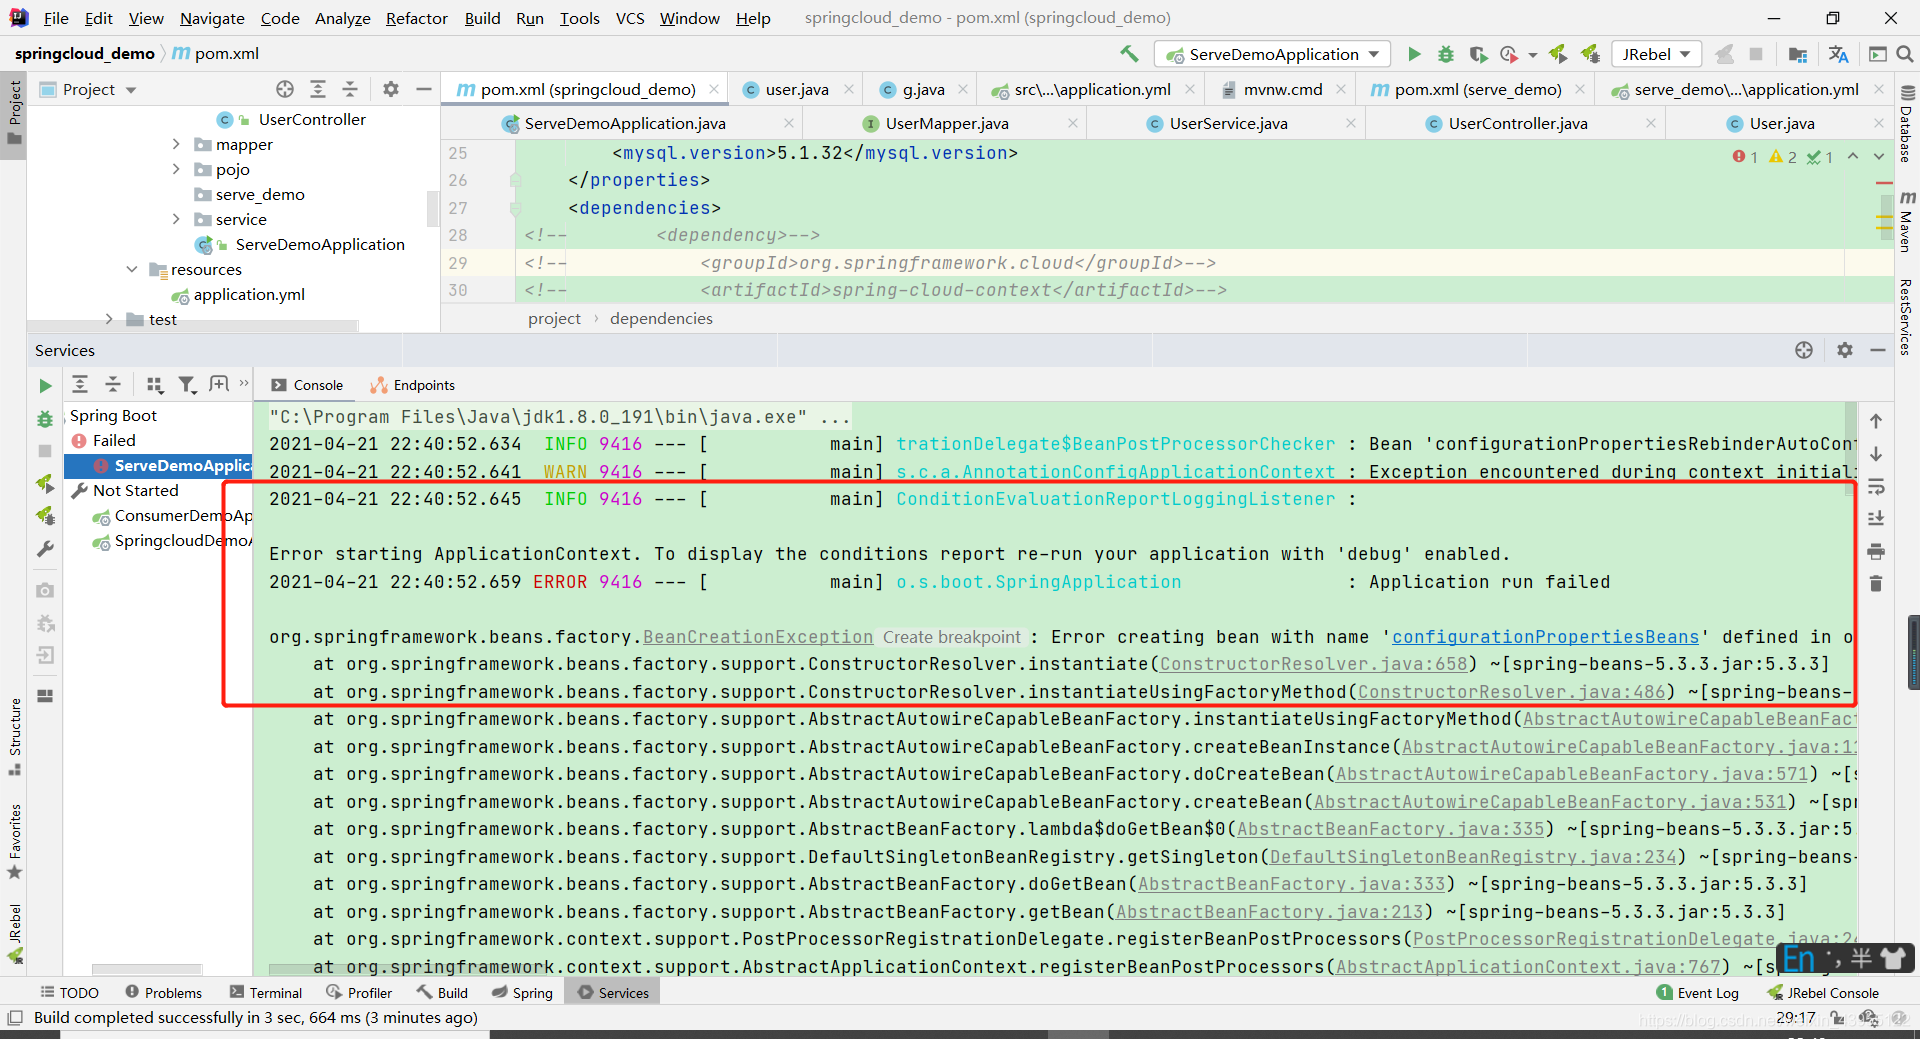
Task: Open BeanCreationException link in console
Action: click(x=758, y=637)
